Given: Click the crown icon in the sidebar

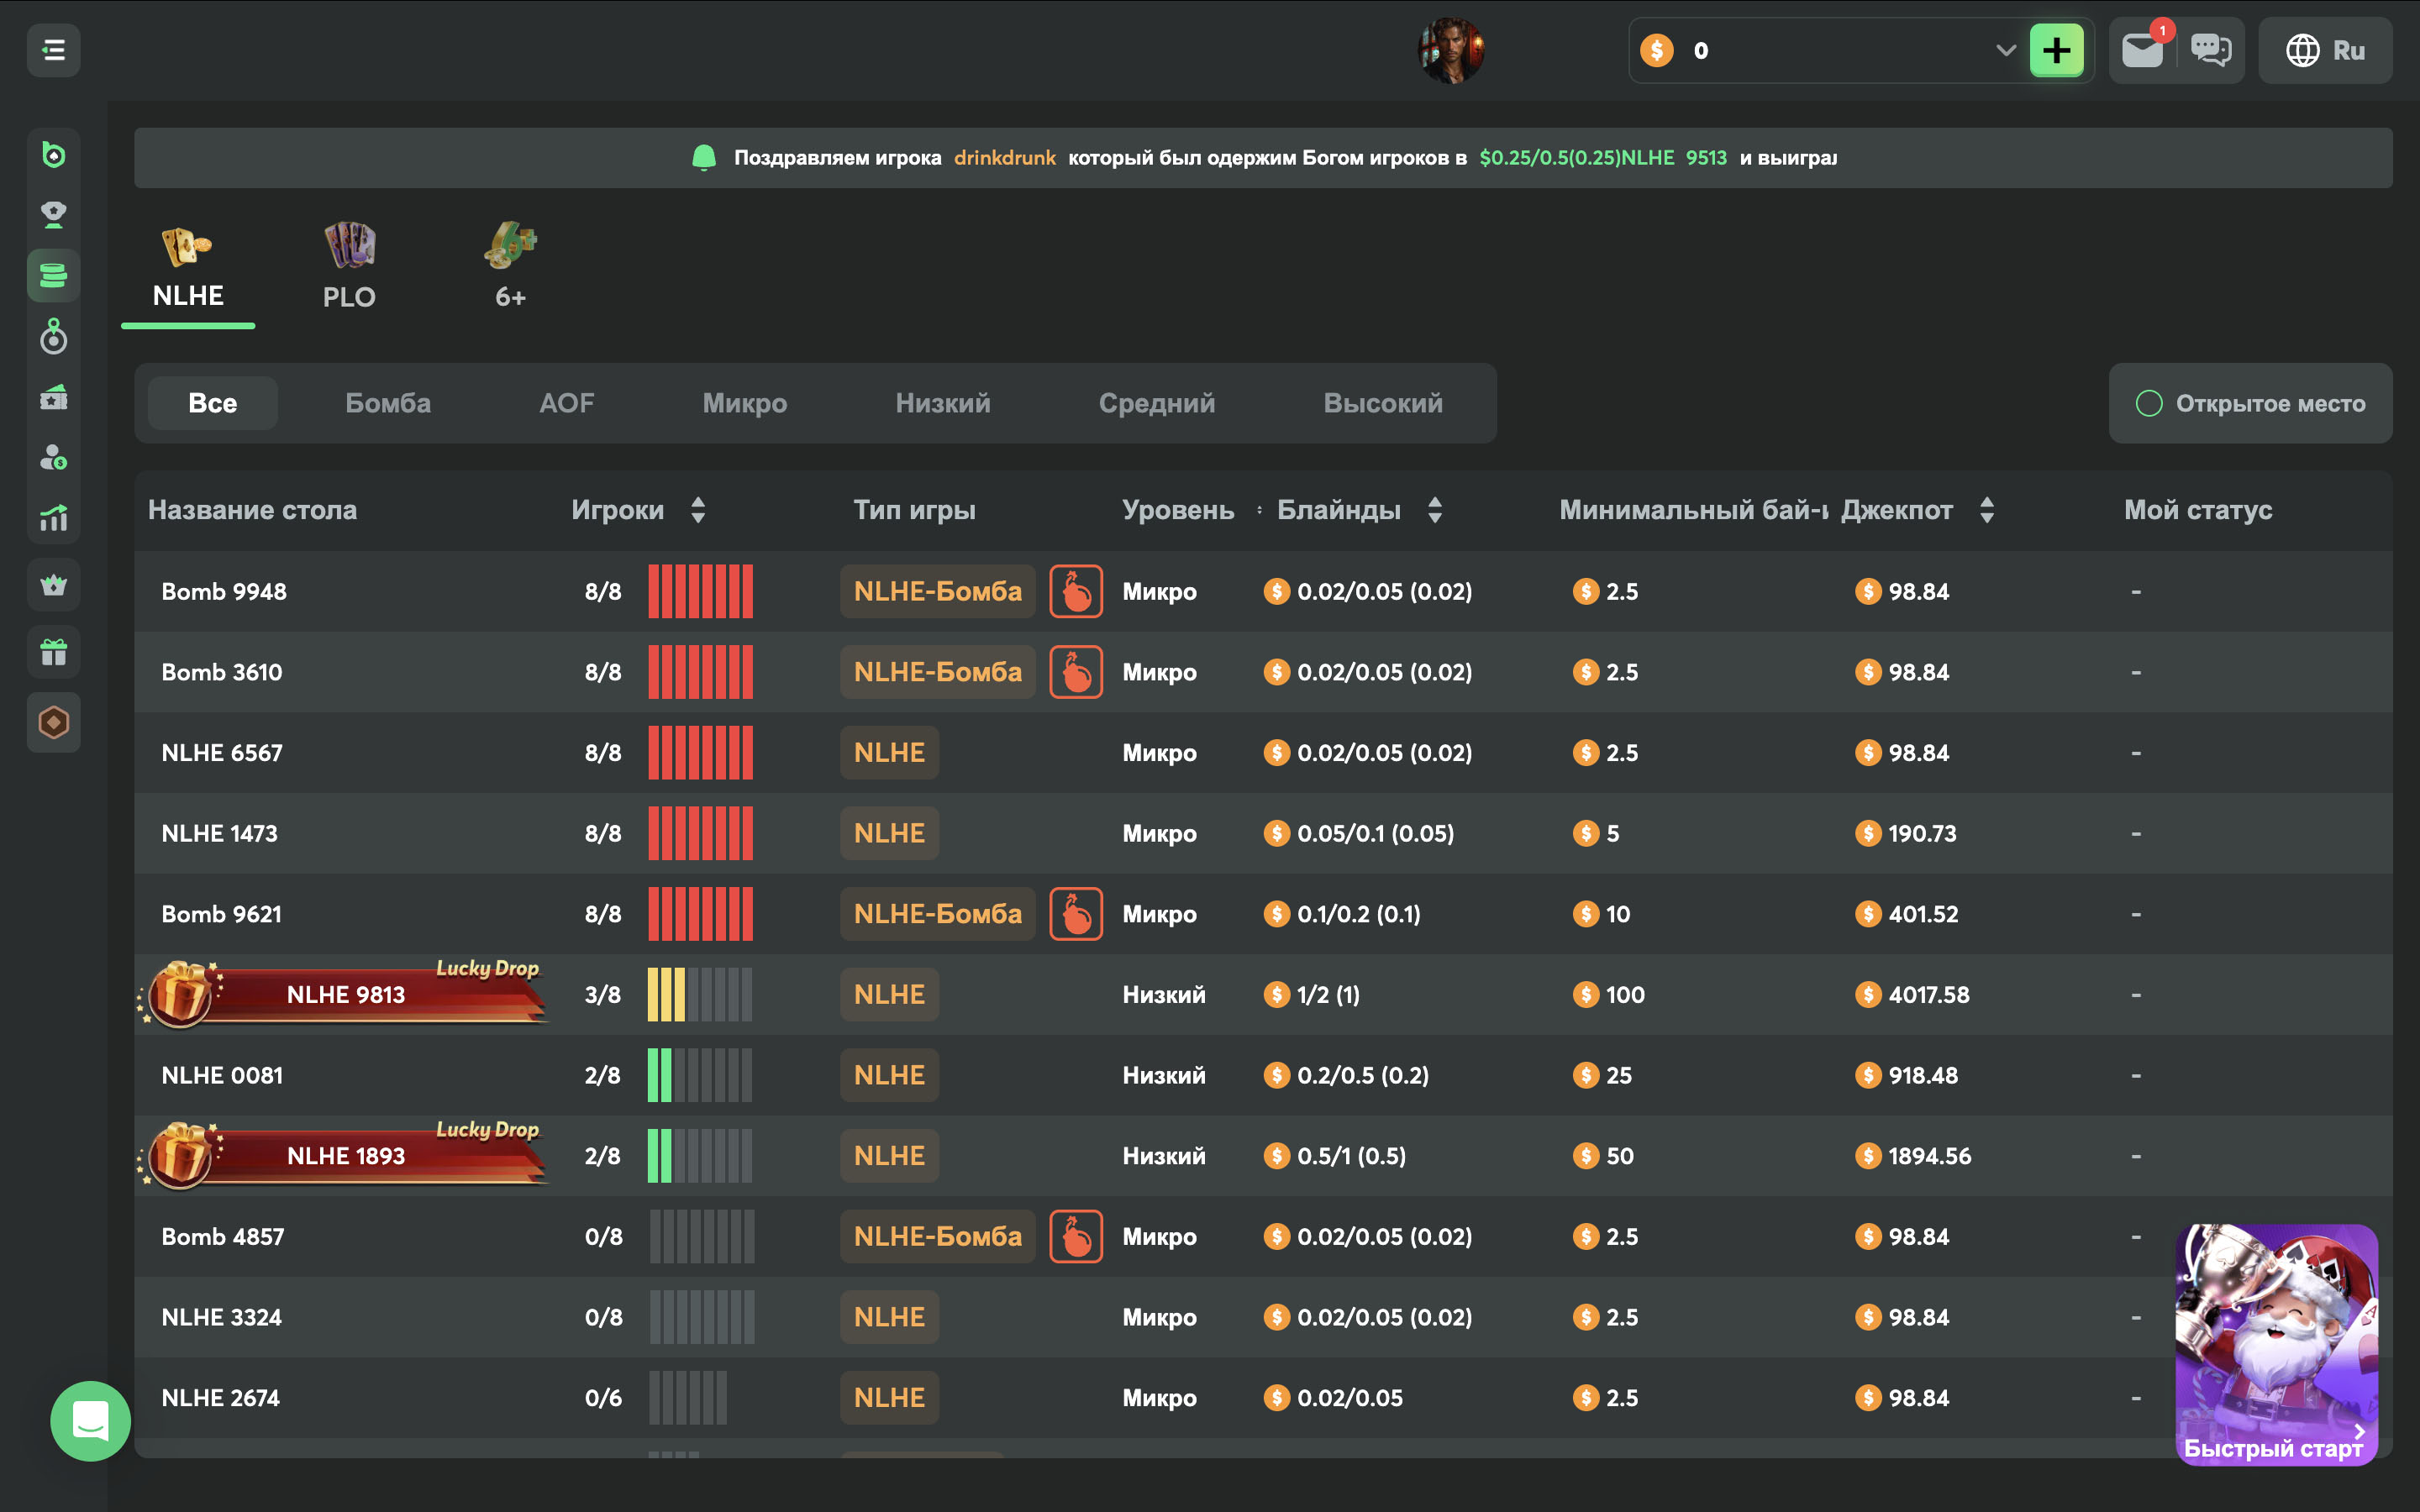Looking at the screenshot, I should 53,585.
